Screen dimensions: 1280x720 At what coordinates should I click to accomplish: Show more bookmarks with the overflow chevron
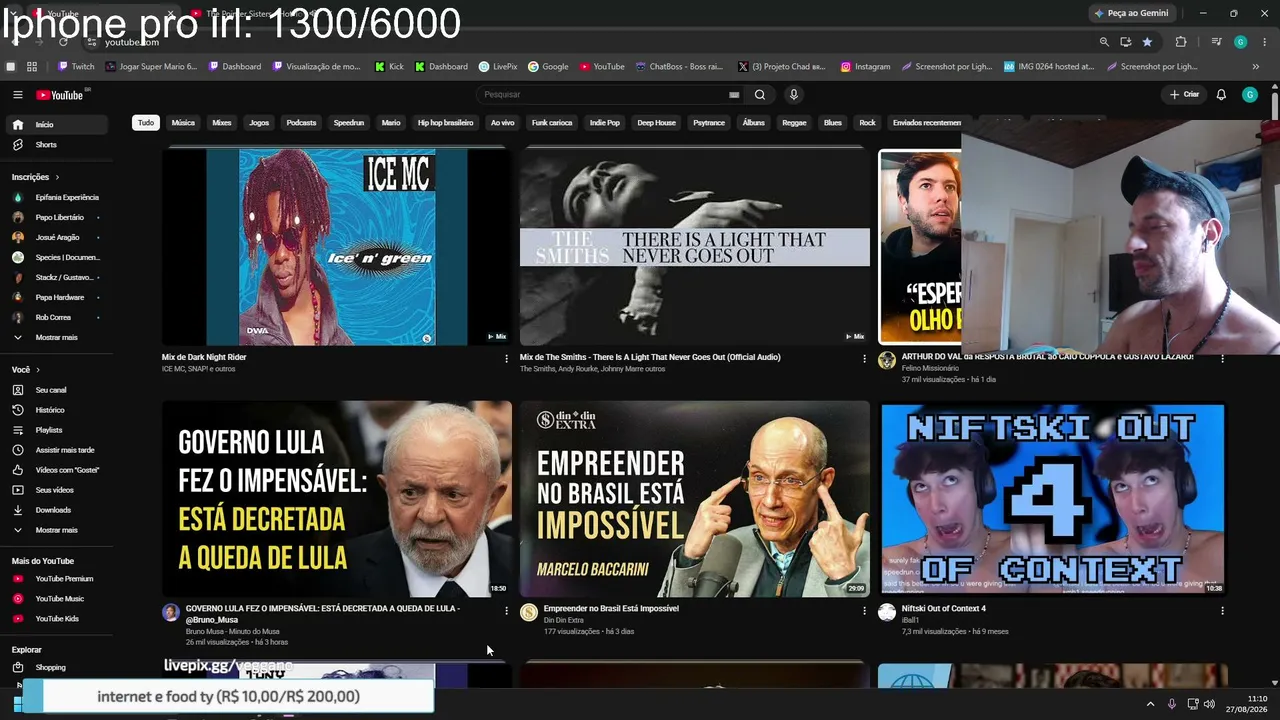pos(1255,67)
